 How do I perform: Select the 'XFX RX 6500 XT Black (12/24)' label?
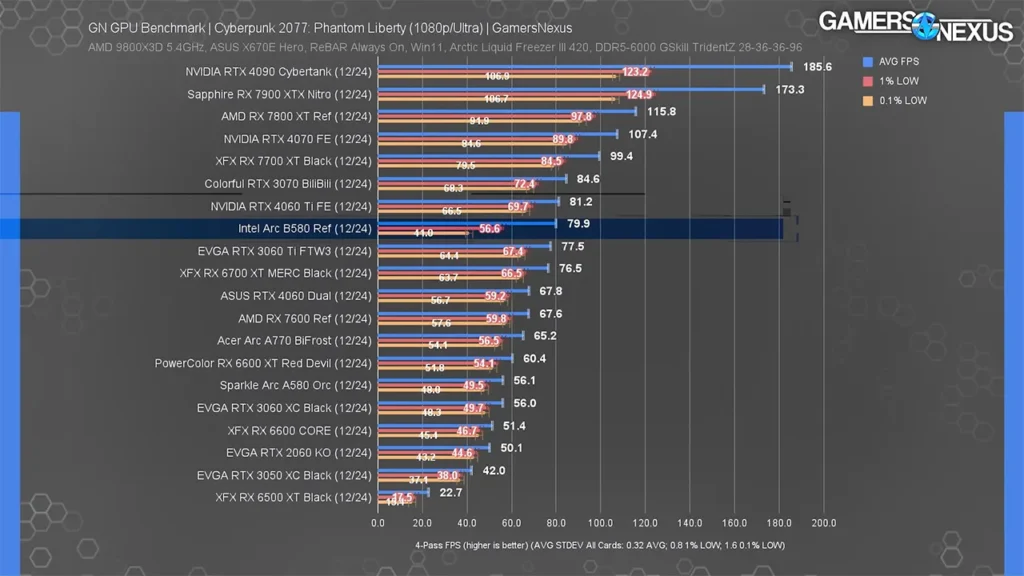point(293,498)
